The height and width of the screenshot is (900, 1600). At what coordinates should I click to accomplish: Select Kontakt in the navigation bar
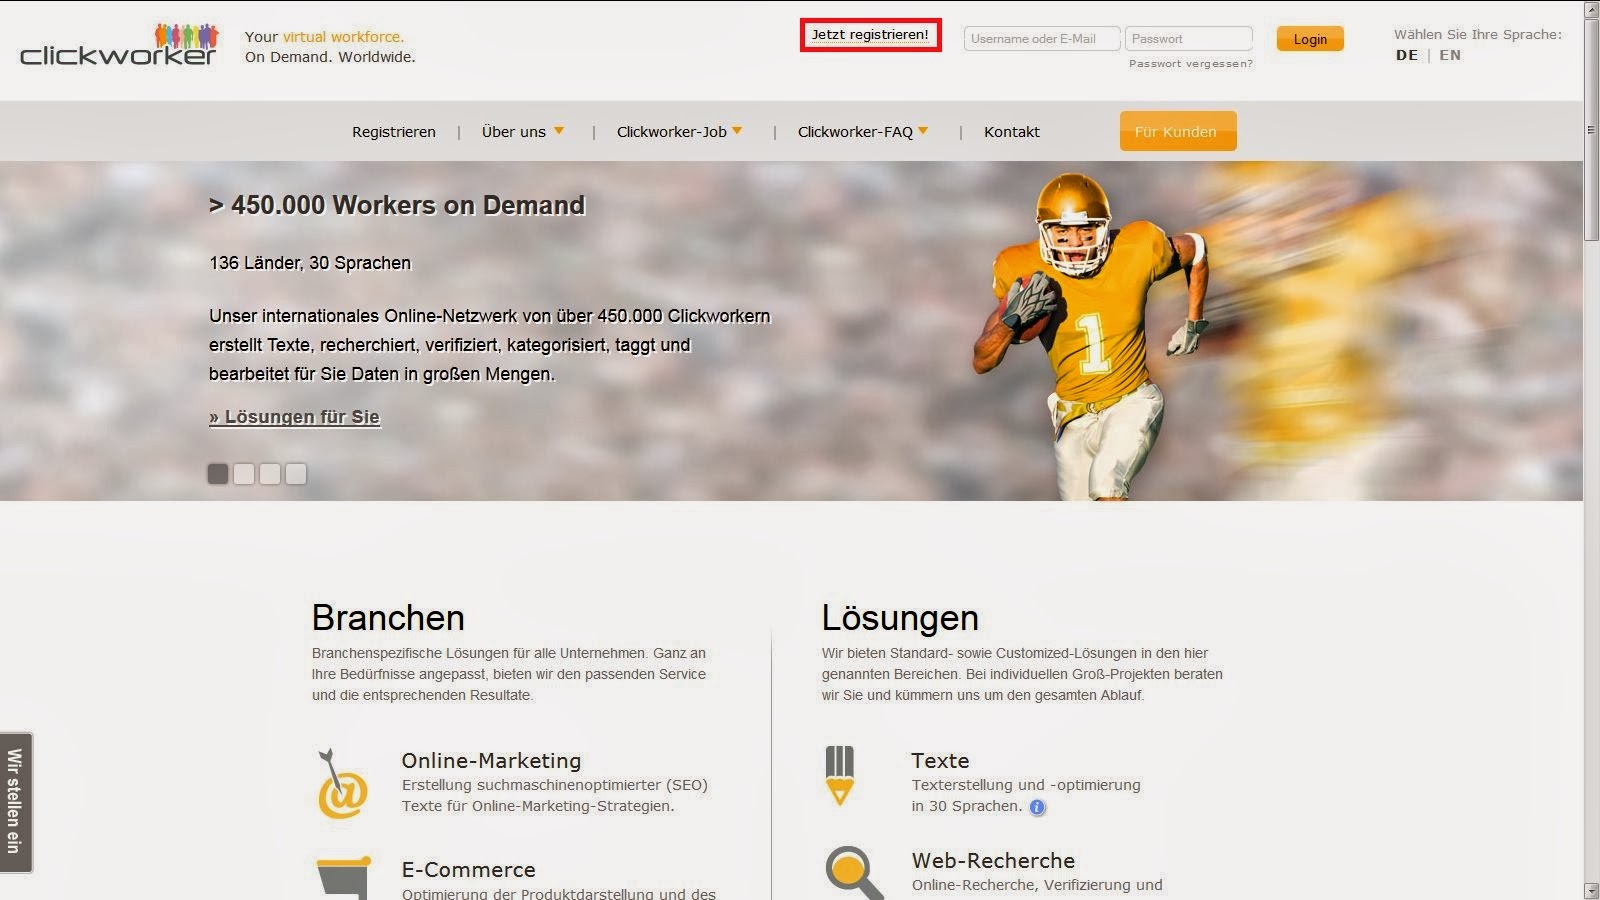1012,131
